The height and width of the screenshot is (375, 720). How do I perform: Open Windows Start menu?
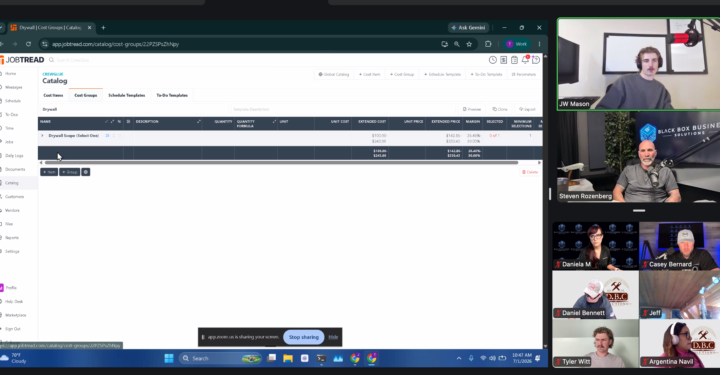(169, 358)
